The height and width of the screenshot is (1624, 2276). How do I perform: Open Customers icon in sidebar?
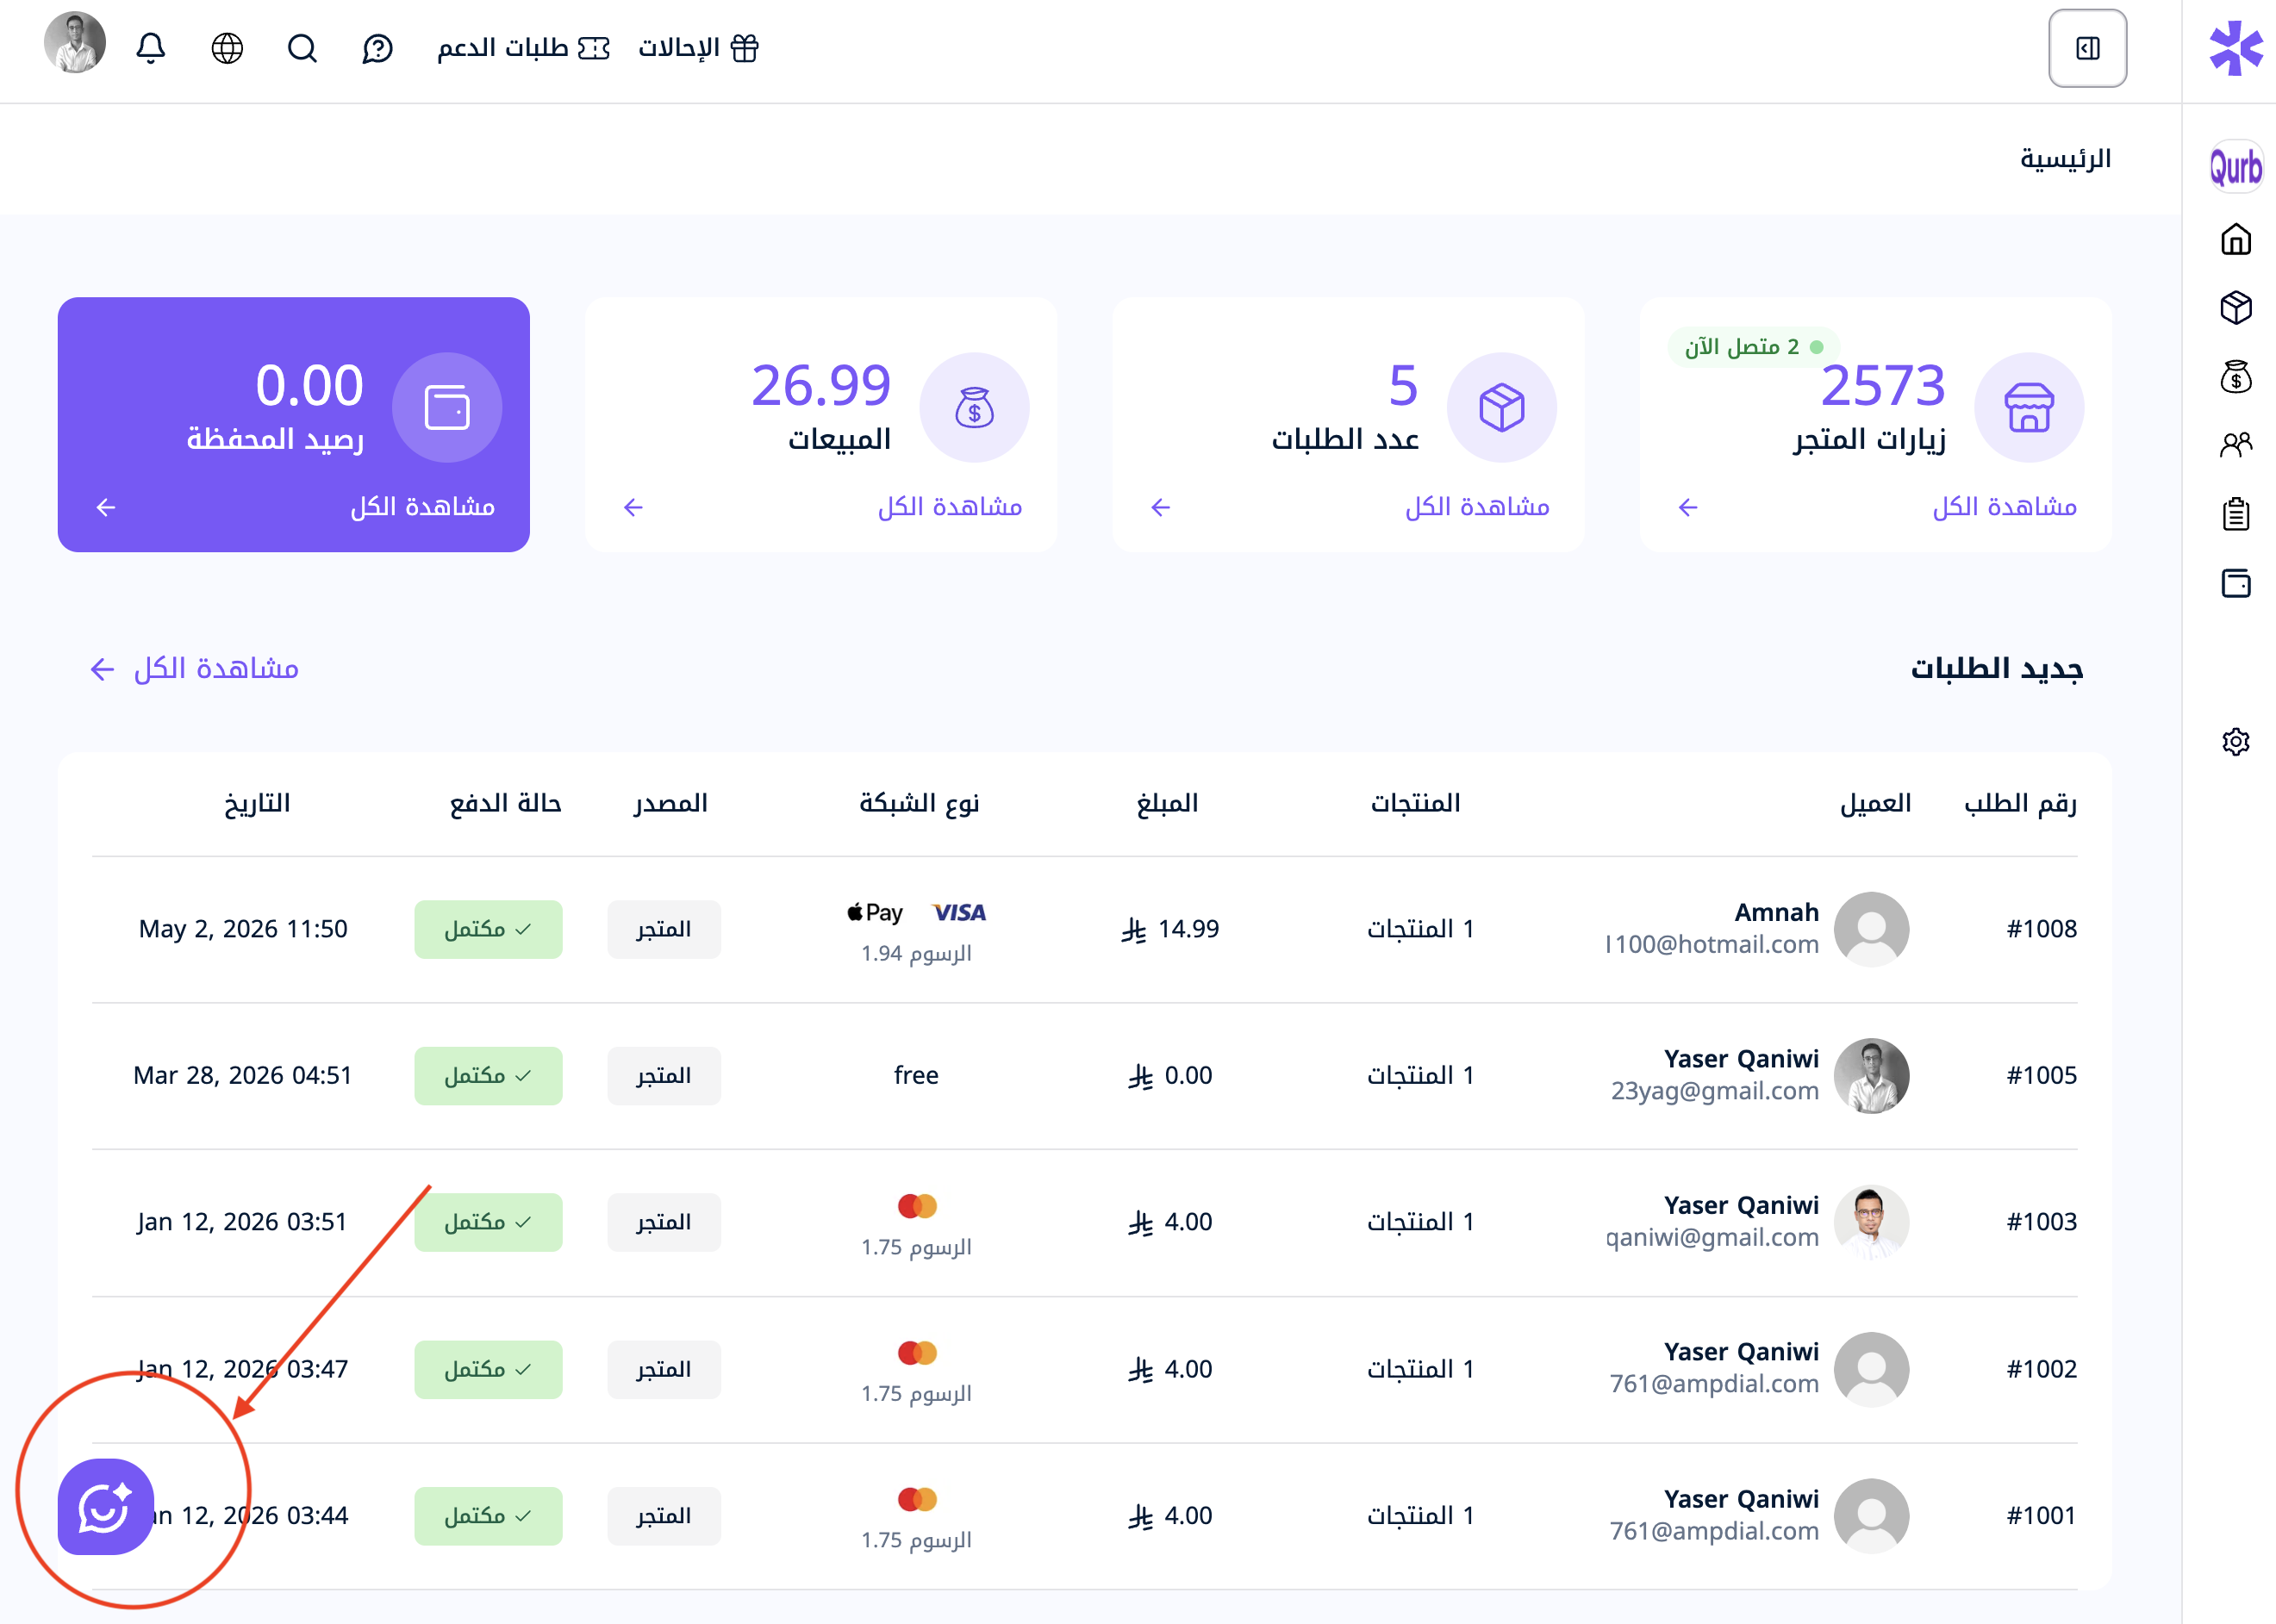point(2236,444)
